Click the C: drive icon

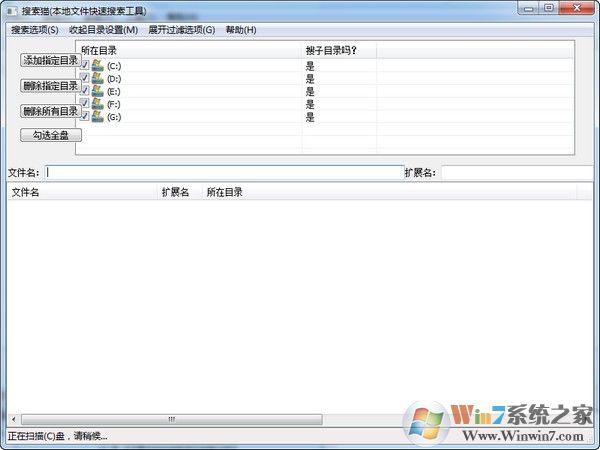(x=98, y=65)
